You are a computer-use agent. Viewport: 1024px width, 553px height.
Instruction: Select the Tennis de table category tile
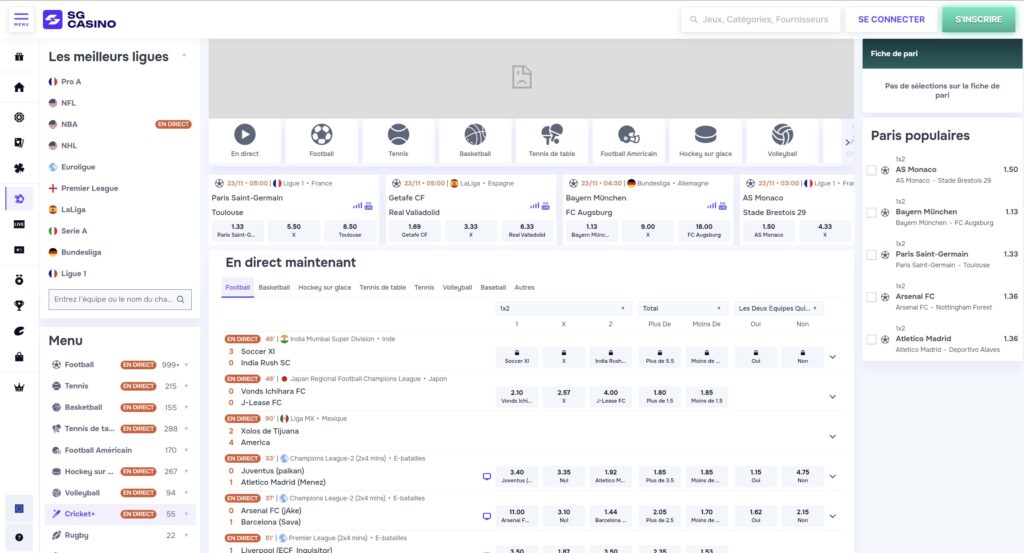pyautogui.click(x=552, y=140)
